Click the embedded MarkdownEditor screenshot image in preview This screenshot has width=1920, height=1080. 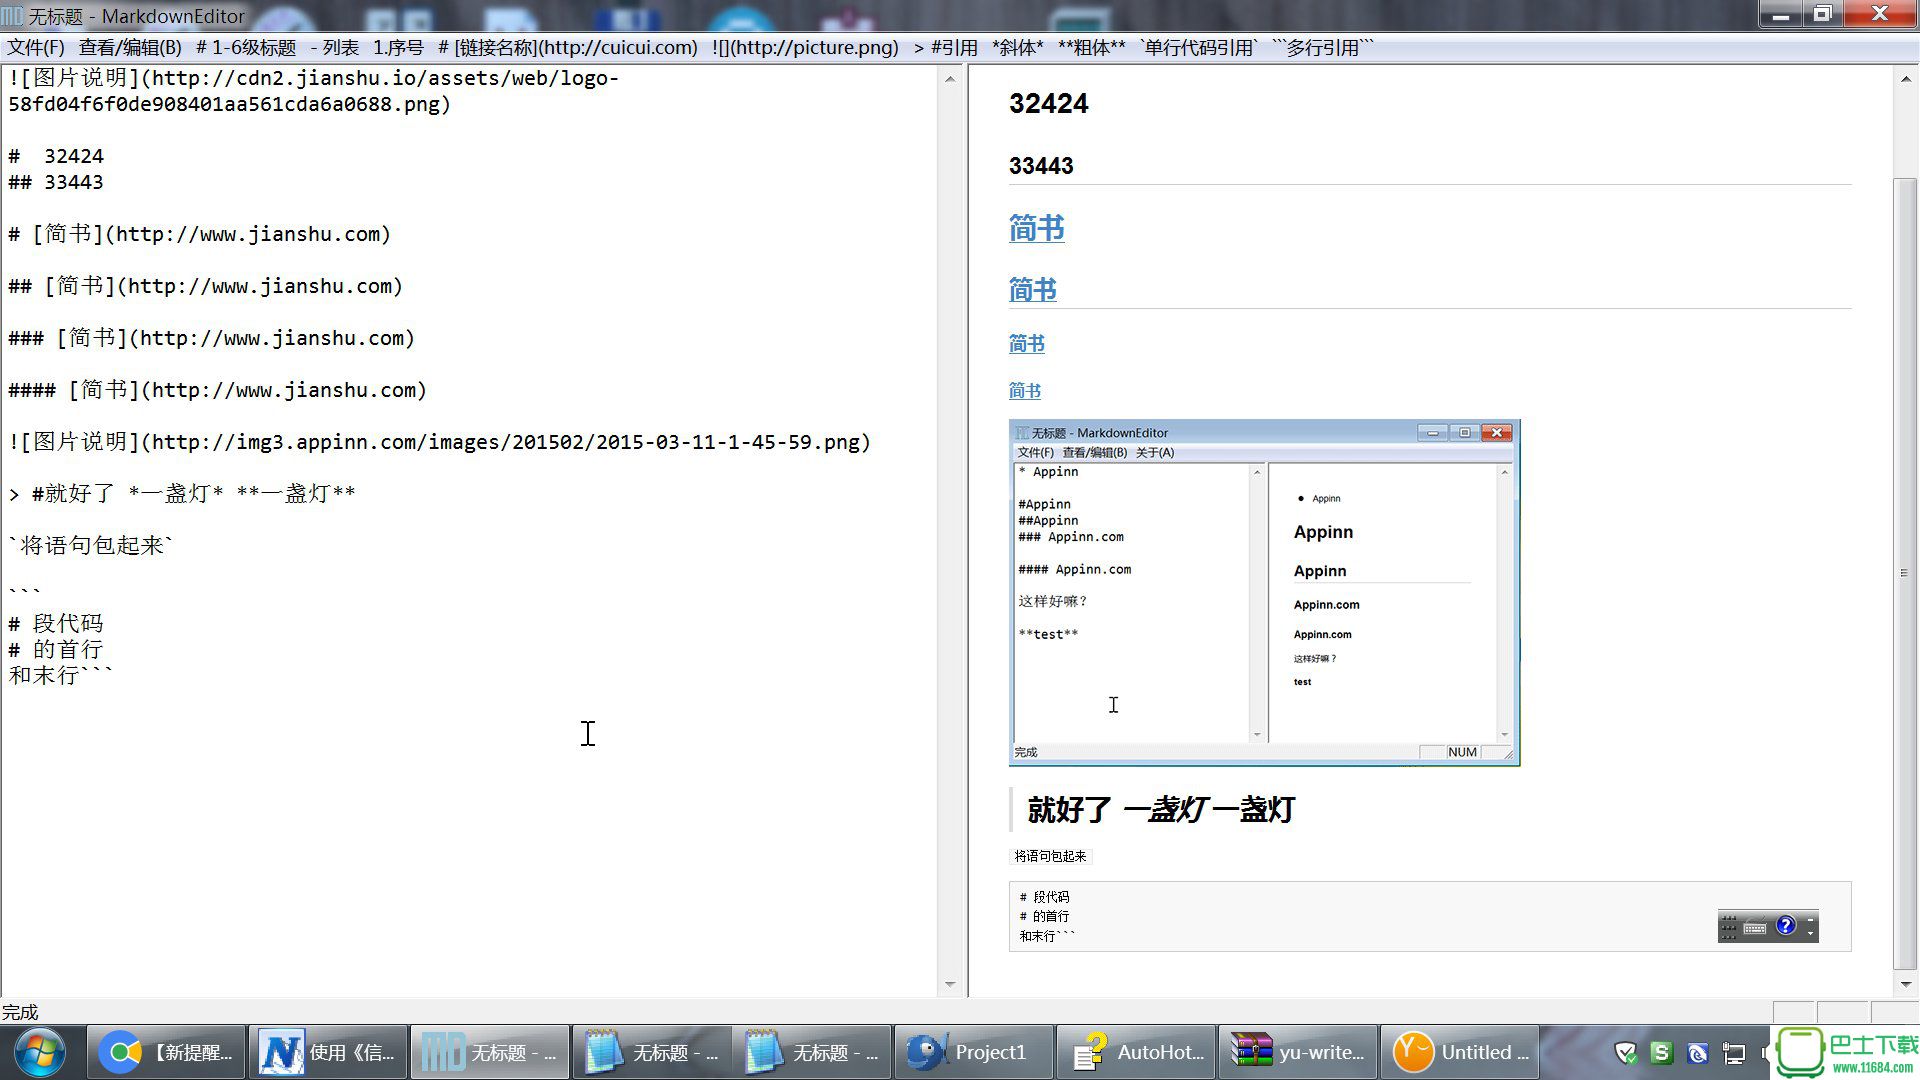(1264, 593)
